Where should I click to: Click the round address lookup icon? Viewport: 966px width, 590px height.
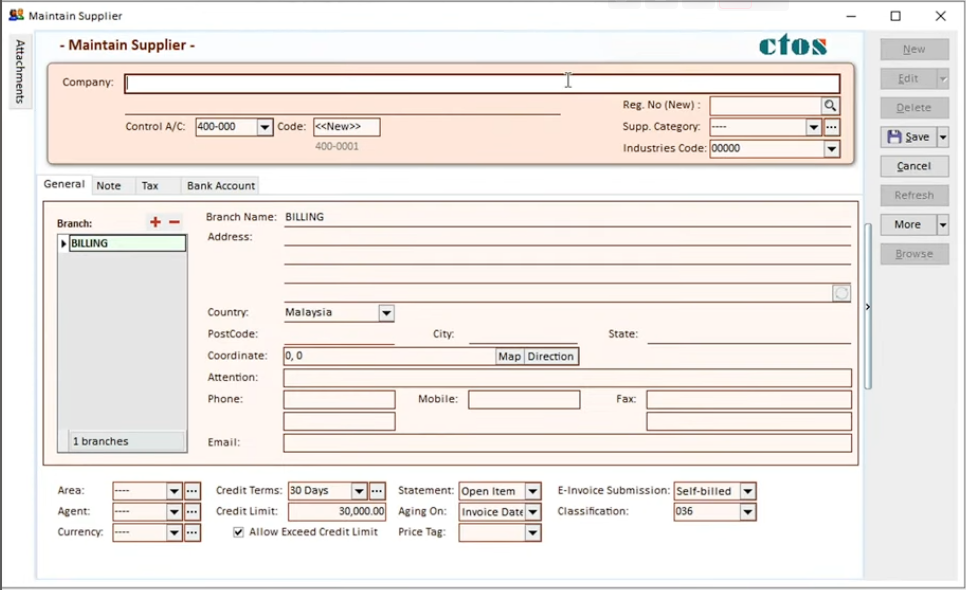tap(842, 293)
